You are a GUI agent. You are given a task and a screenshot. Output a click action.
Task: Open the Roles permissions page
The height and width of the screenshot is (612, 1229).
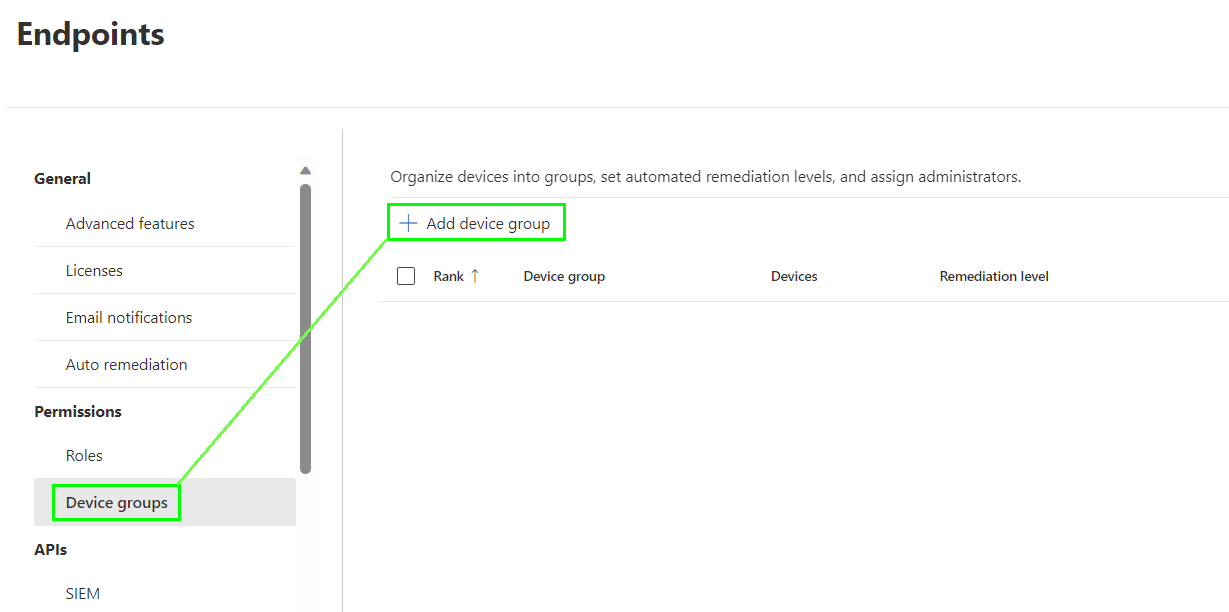point(84,456)
